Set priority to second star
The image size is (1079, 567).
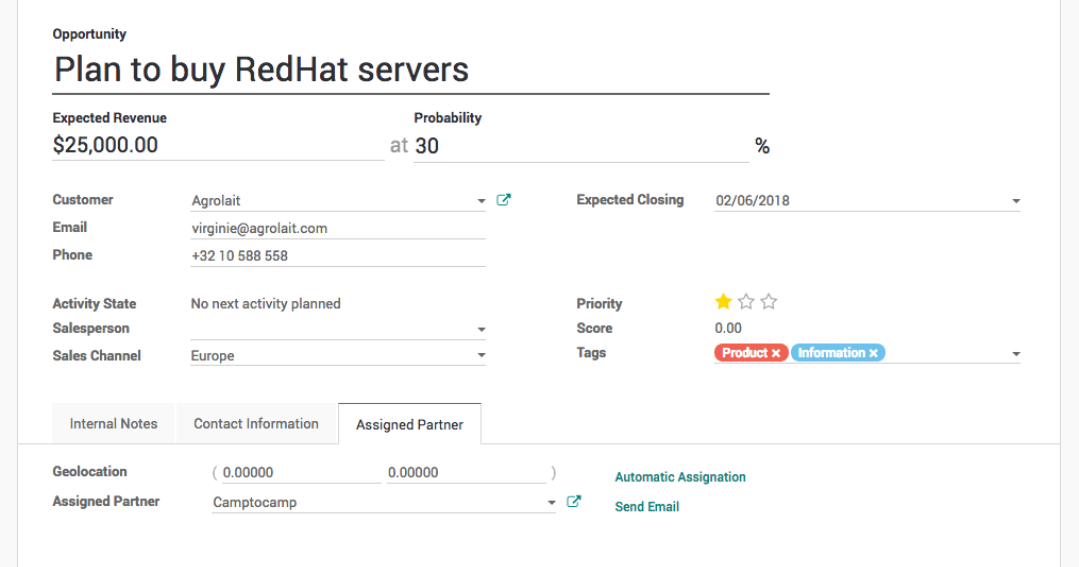746,302
